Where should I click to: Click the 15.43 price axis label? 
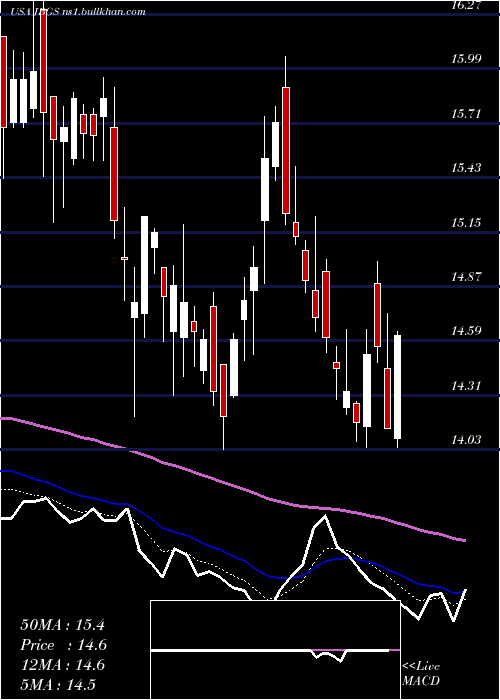point(466,167)
